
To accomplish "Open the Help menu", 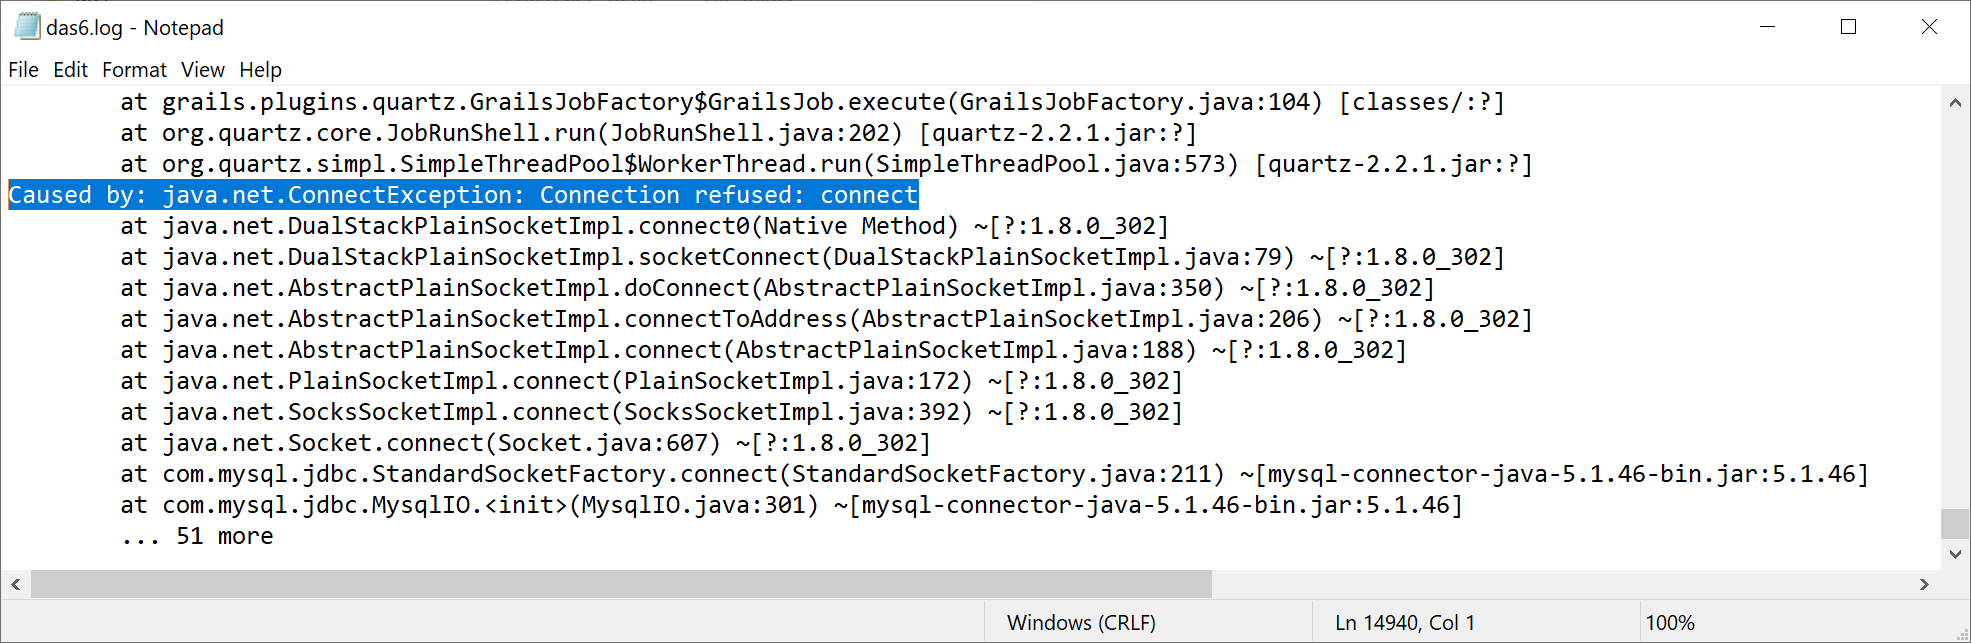I will [260, 70].
